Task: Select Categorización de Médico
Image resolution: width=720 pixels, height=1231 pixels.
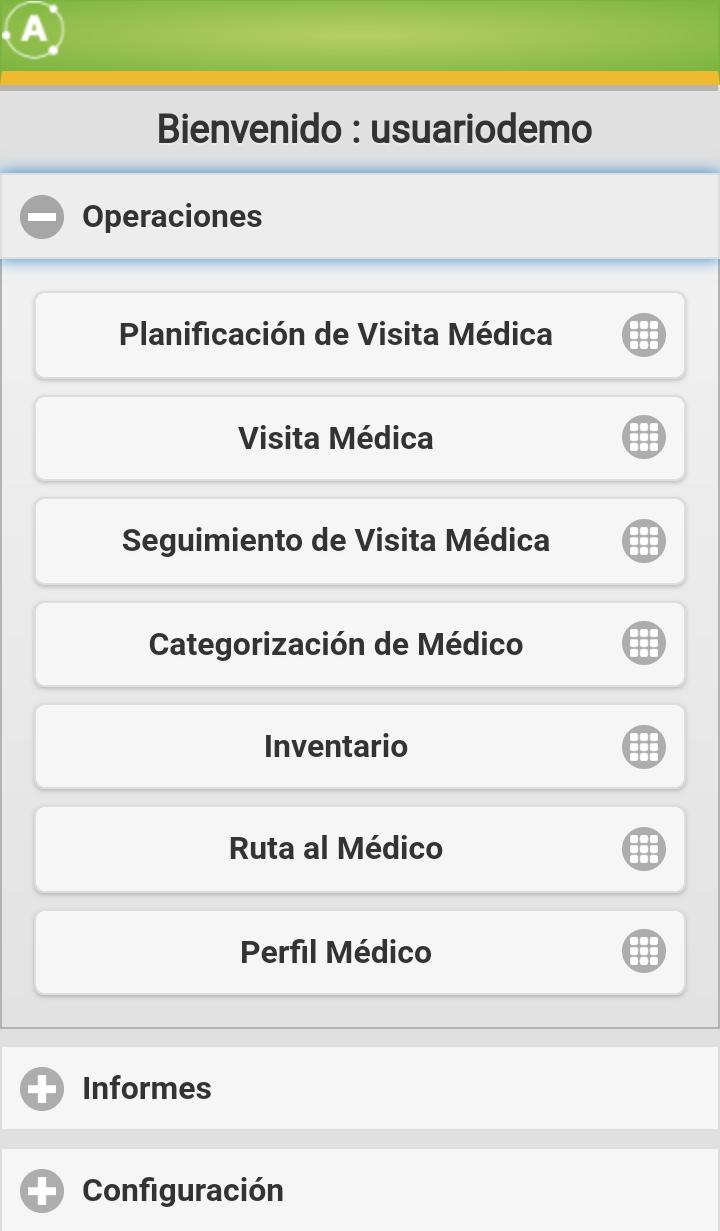Action: (x=360, y=644)
